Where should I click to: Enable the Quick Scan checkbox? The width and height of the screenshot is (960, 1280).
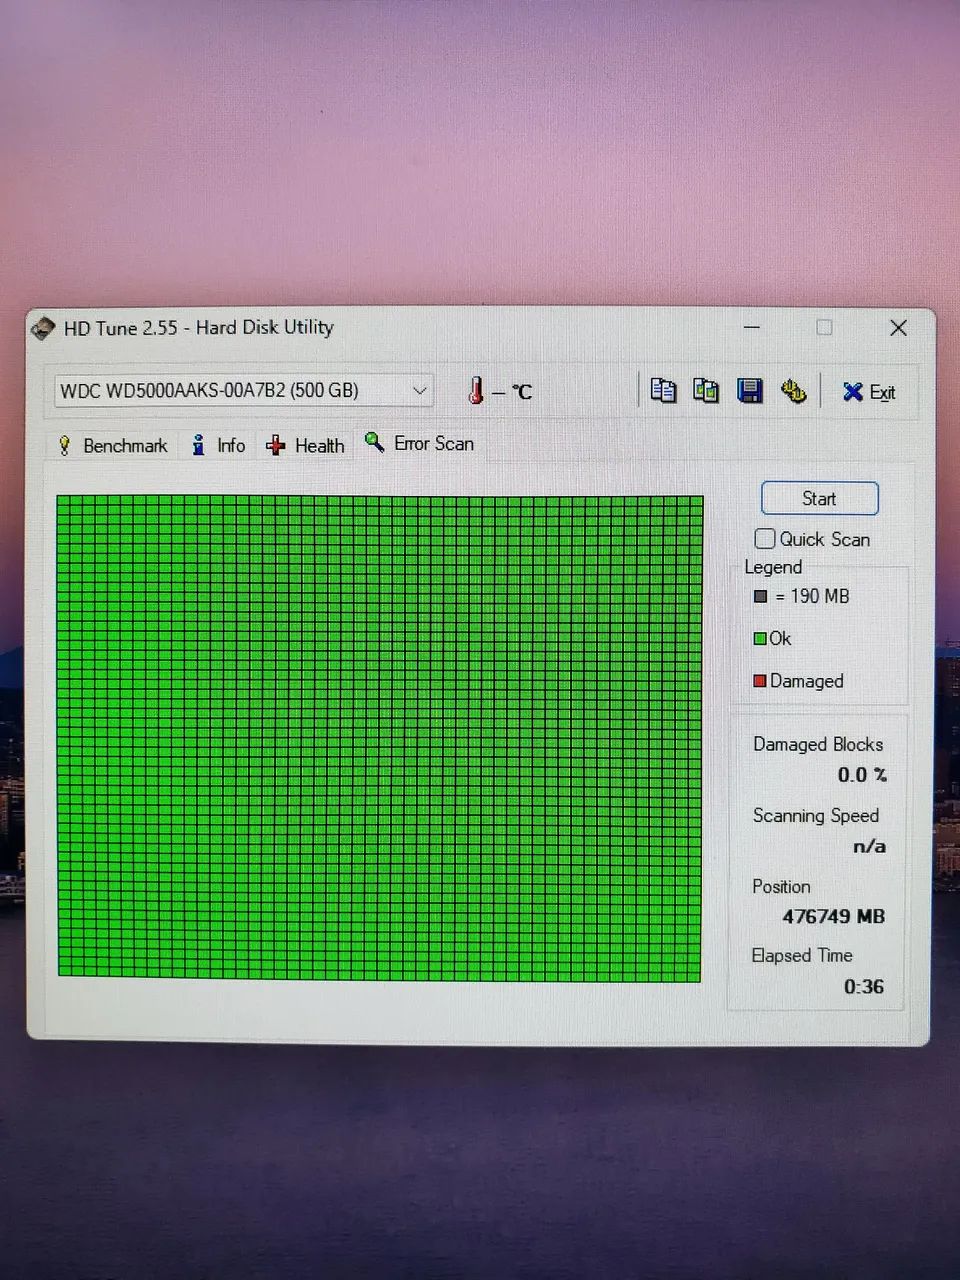tap(765, 539)
